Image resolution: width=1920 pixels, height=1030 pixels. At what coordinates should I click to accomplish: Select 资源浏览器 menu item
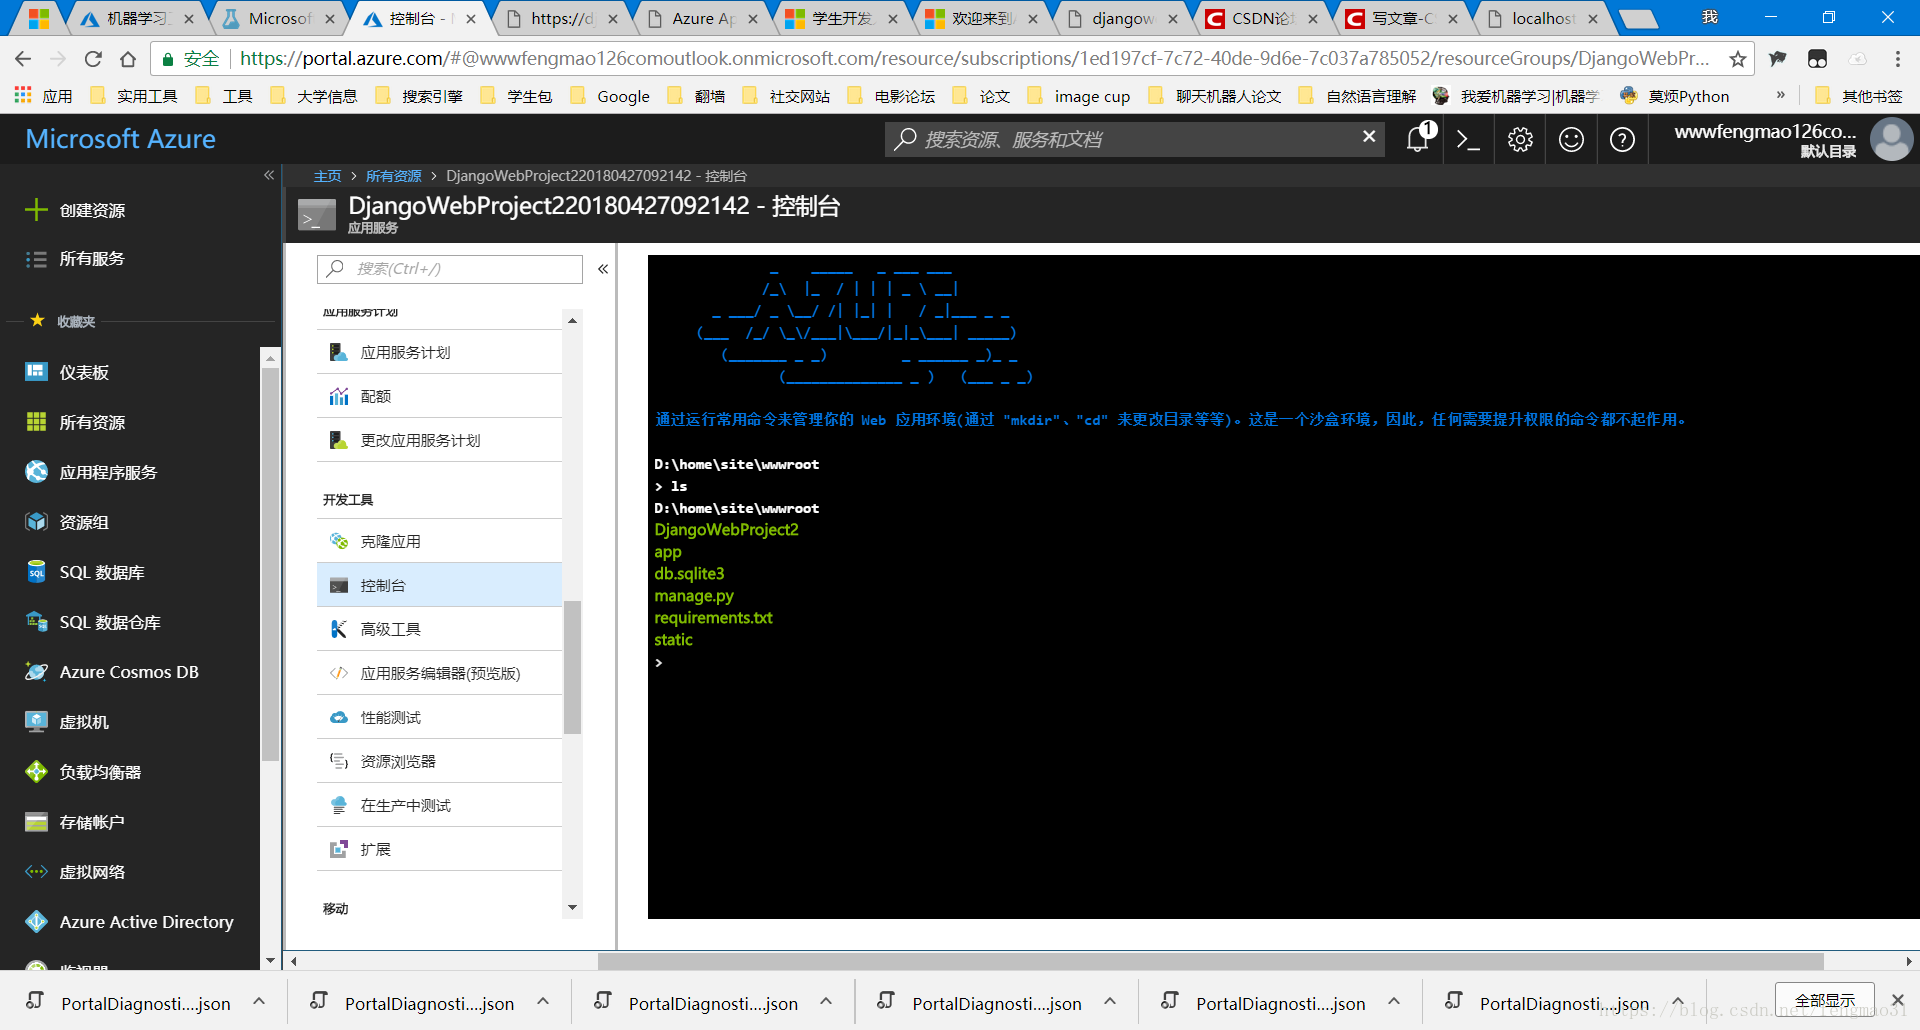pos(439,761)
